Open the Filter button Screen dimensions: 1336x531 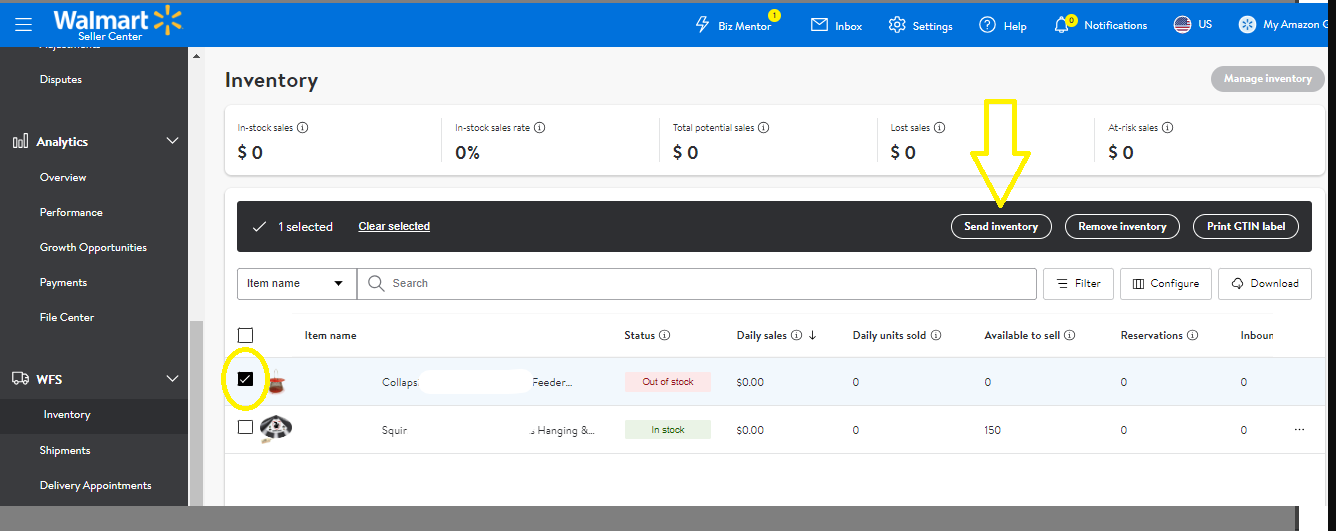[1078, 284]
